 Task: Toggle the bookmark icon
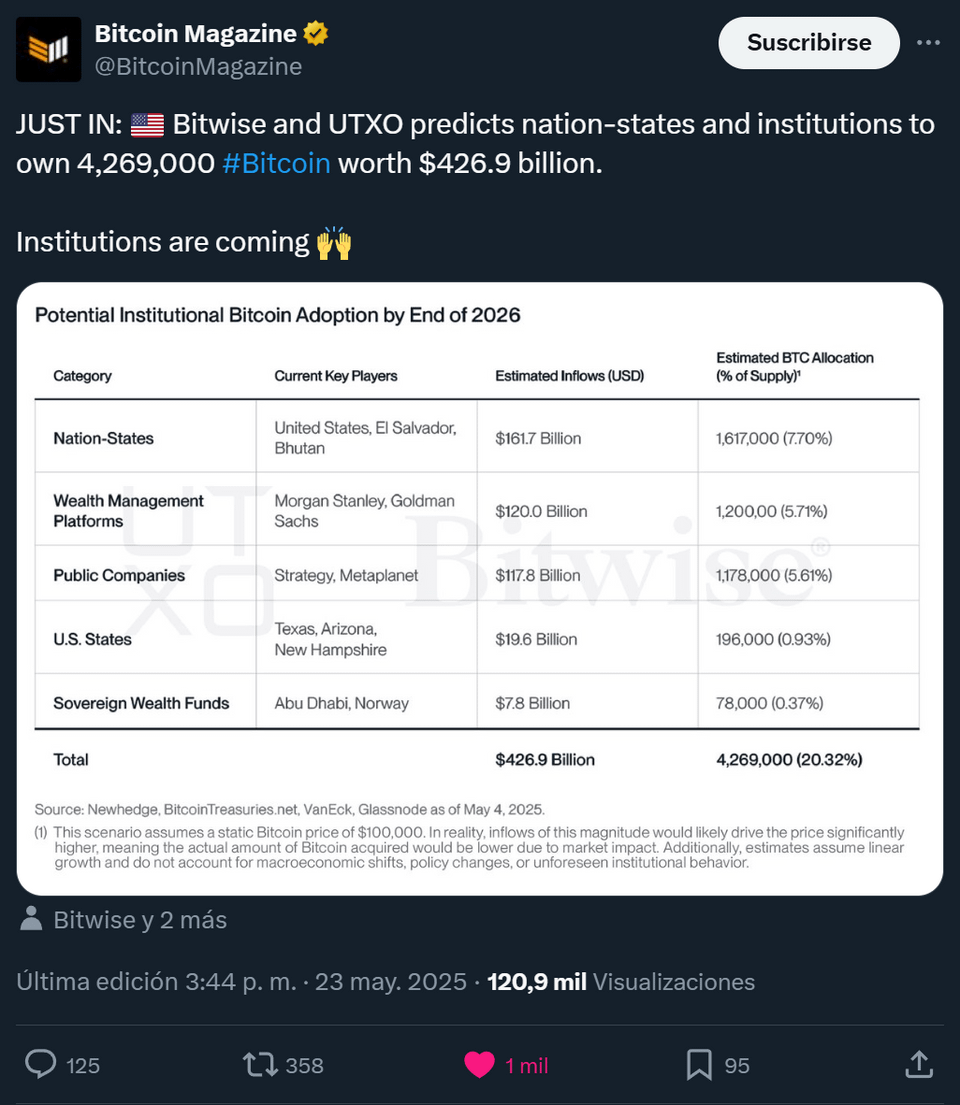(x=699, y=1064)
